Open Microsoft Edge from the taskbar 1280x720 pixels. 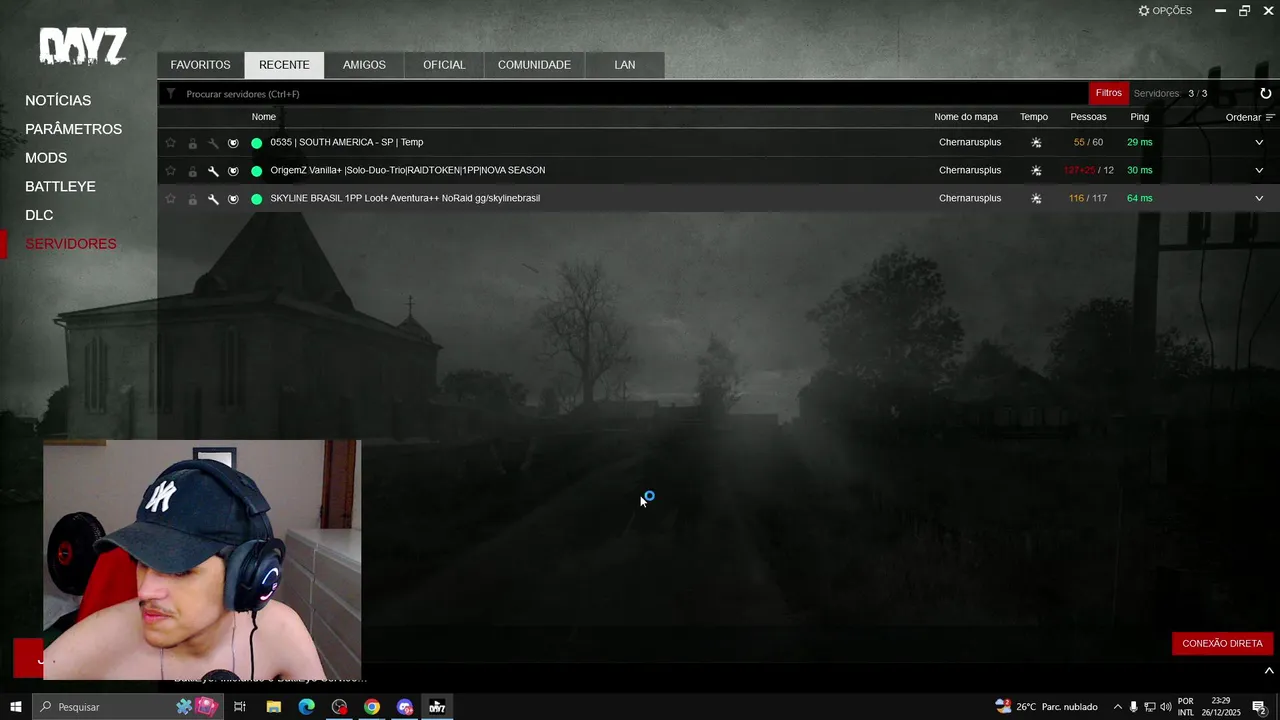tap(306, 707)
